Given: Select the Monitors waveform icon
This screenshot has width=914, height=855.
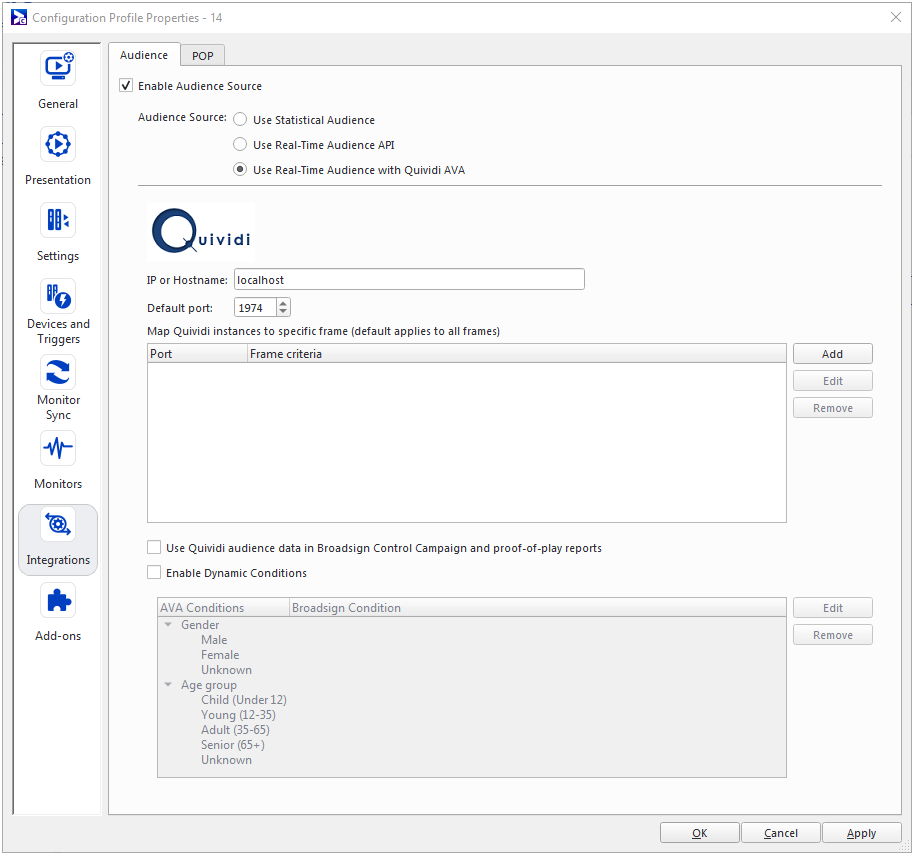Looking at the screenshot, I should 58,448.
